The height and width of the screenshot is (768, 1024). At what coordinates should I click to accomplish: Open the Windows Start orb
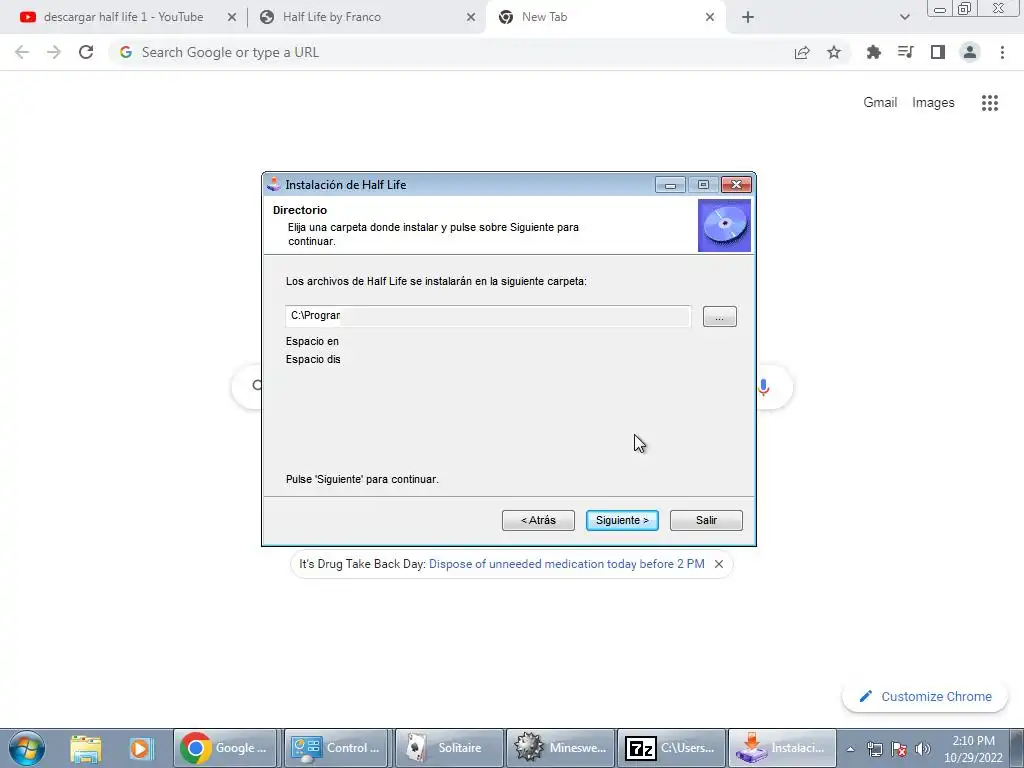coord(27,748)
